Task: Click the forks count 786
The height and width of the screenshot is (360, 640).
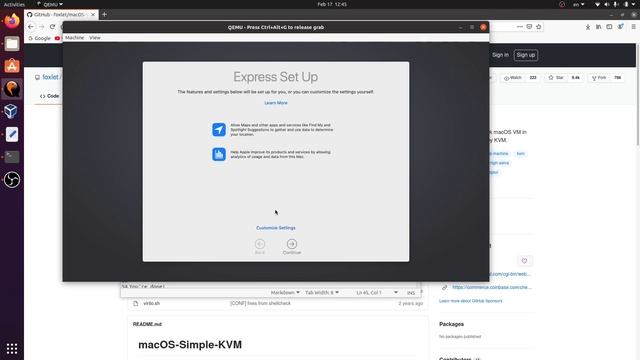Action: [618, 78]
